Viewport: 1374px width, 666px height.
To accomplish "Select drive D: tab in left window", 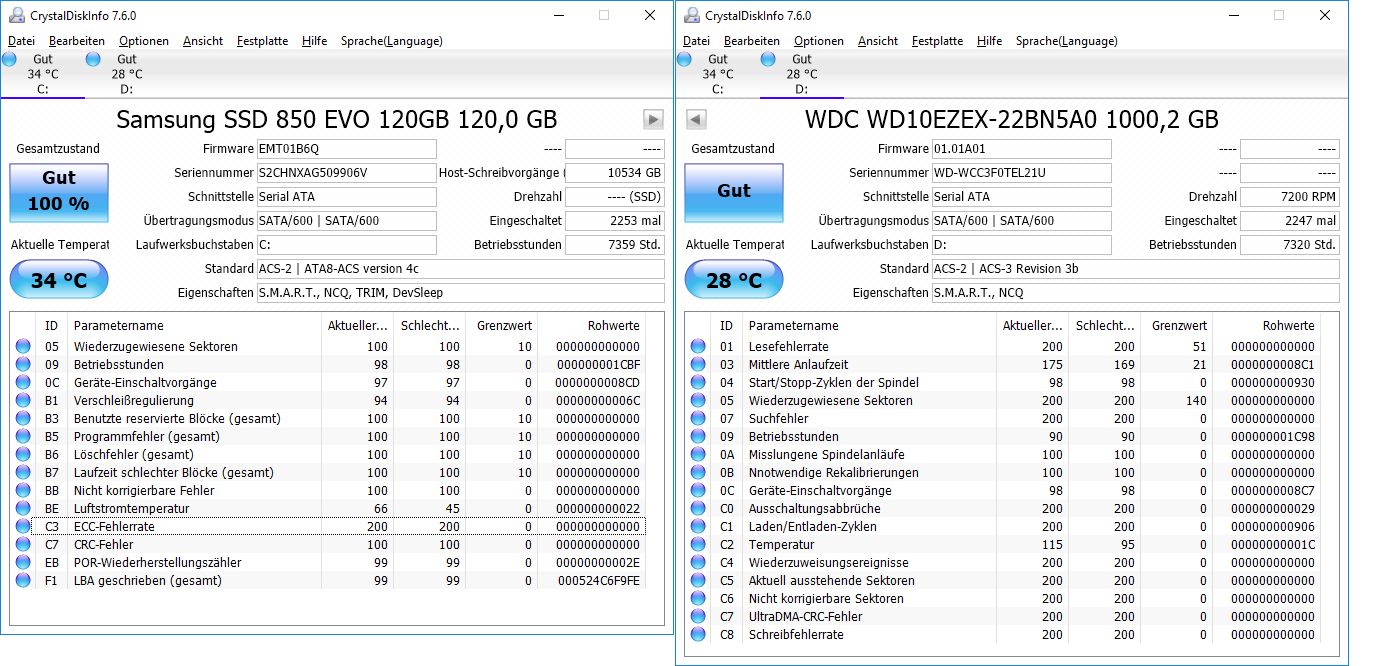I will pos(126,74).
